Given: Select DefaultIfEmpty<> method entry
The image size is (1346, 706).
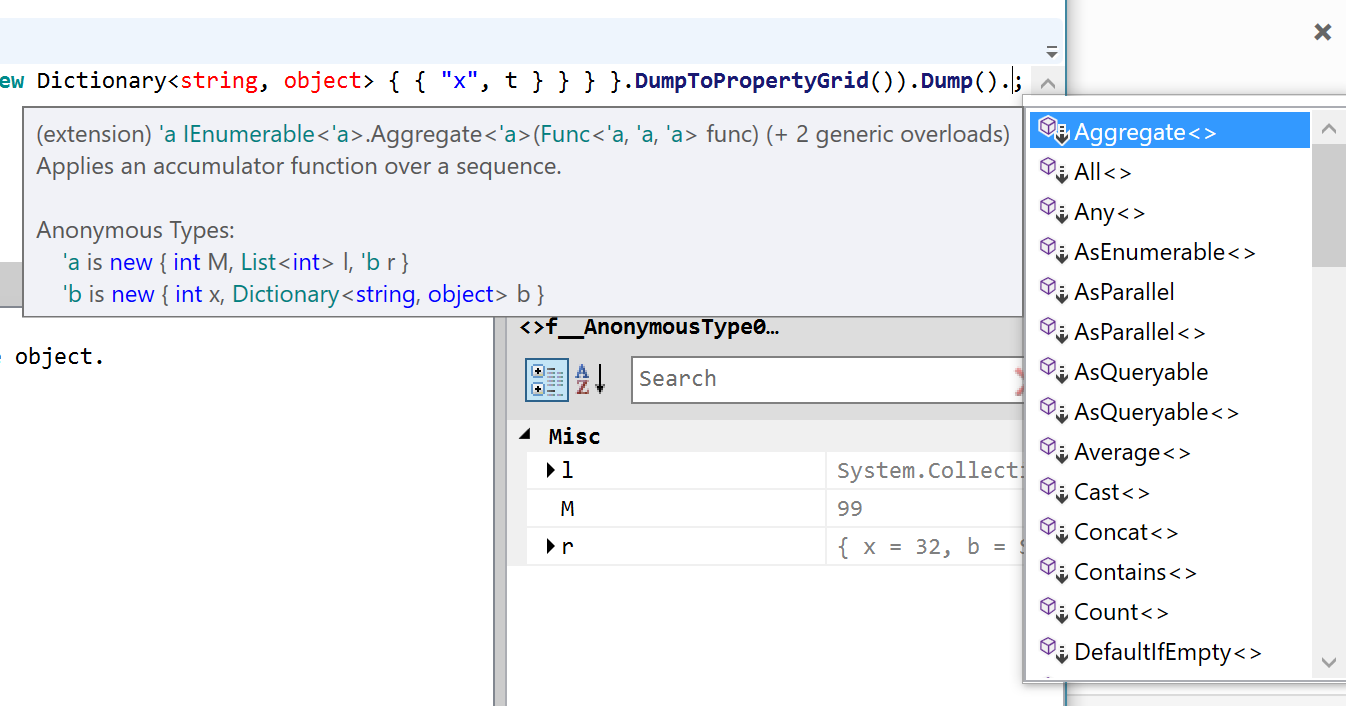Looking at the screenshot, I should tap(1169, 652).
